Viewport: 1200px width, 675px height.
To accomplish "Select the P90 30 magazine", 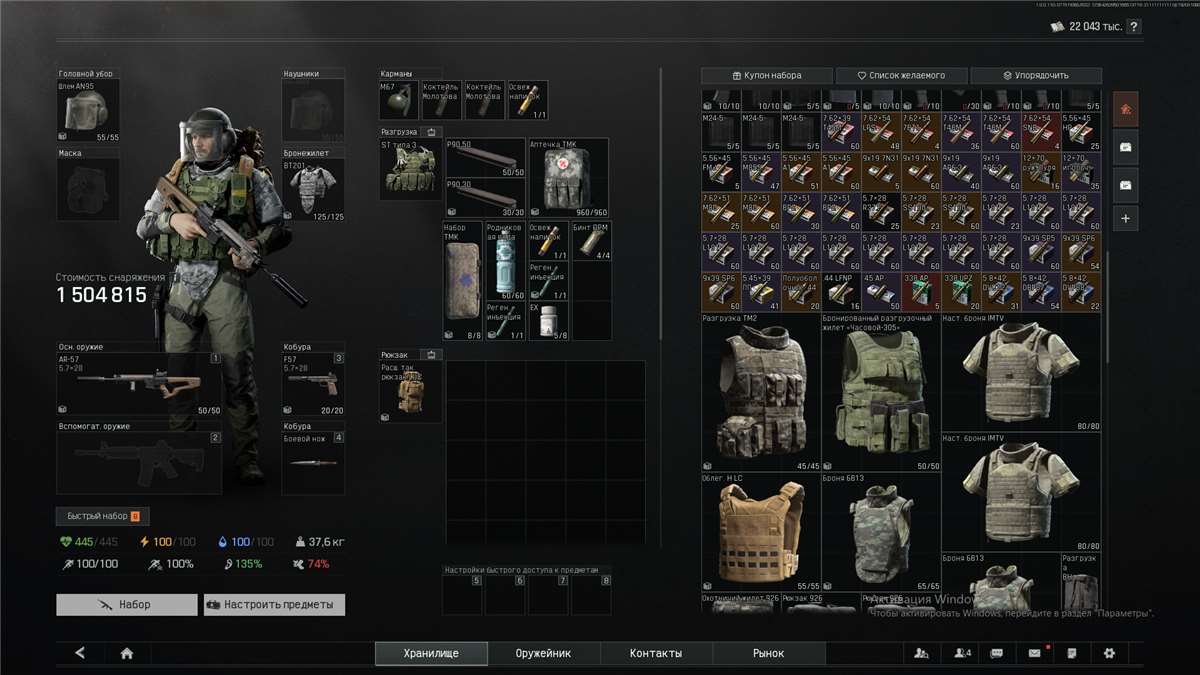I will tap(485, 198).
